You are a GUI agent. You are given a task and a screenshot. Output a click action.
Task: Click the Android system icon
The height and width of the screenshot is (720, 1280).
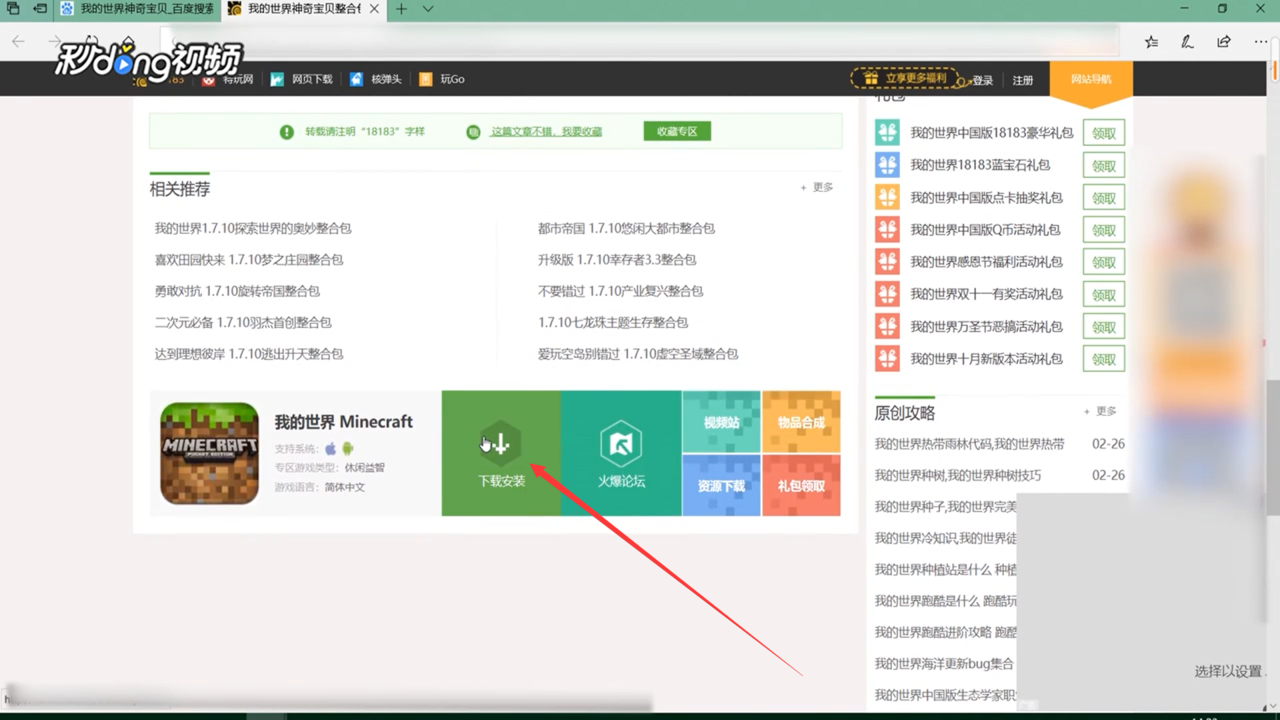tap(348, 449)
